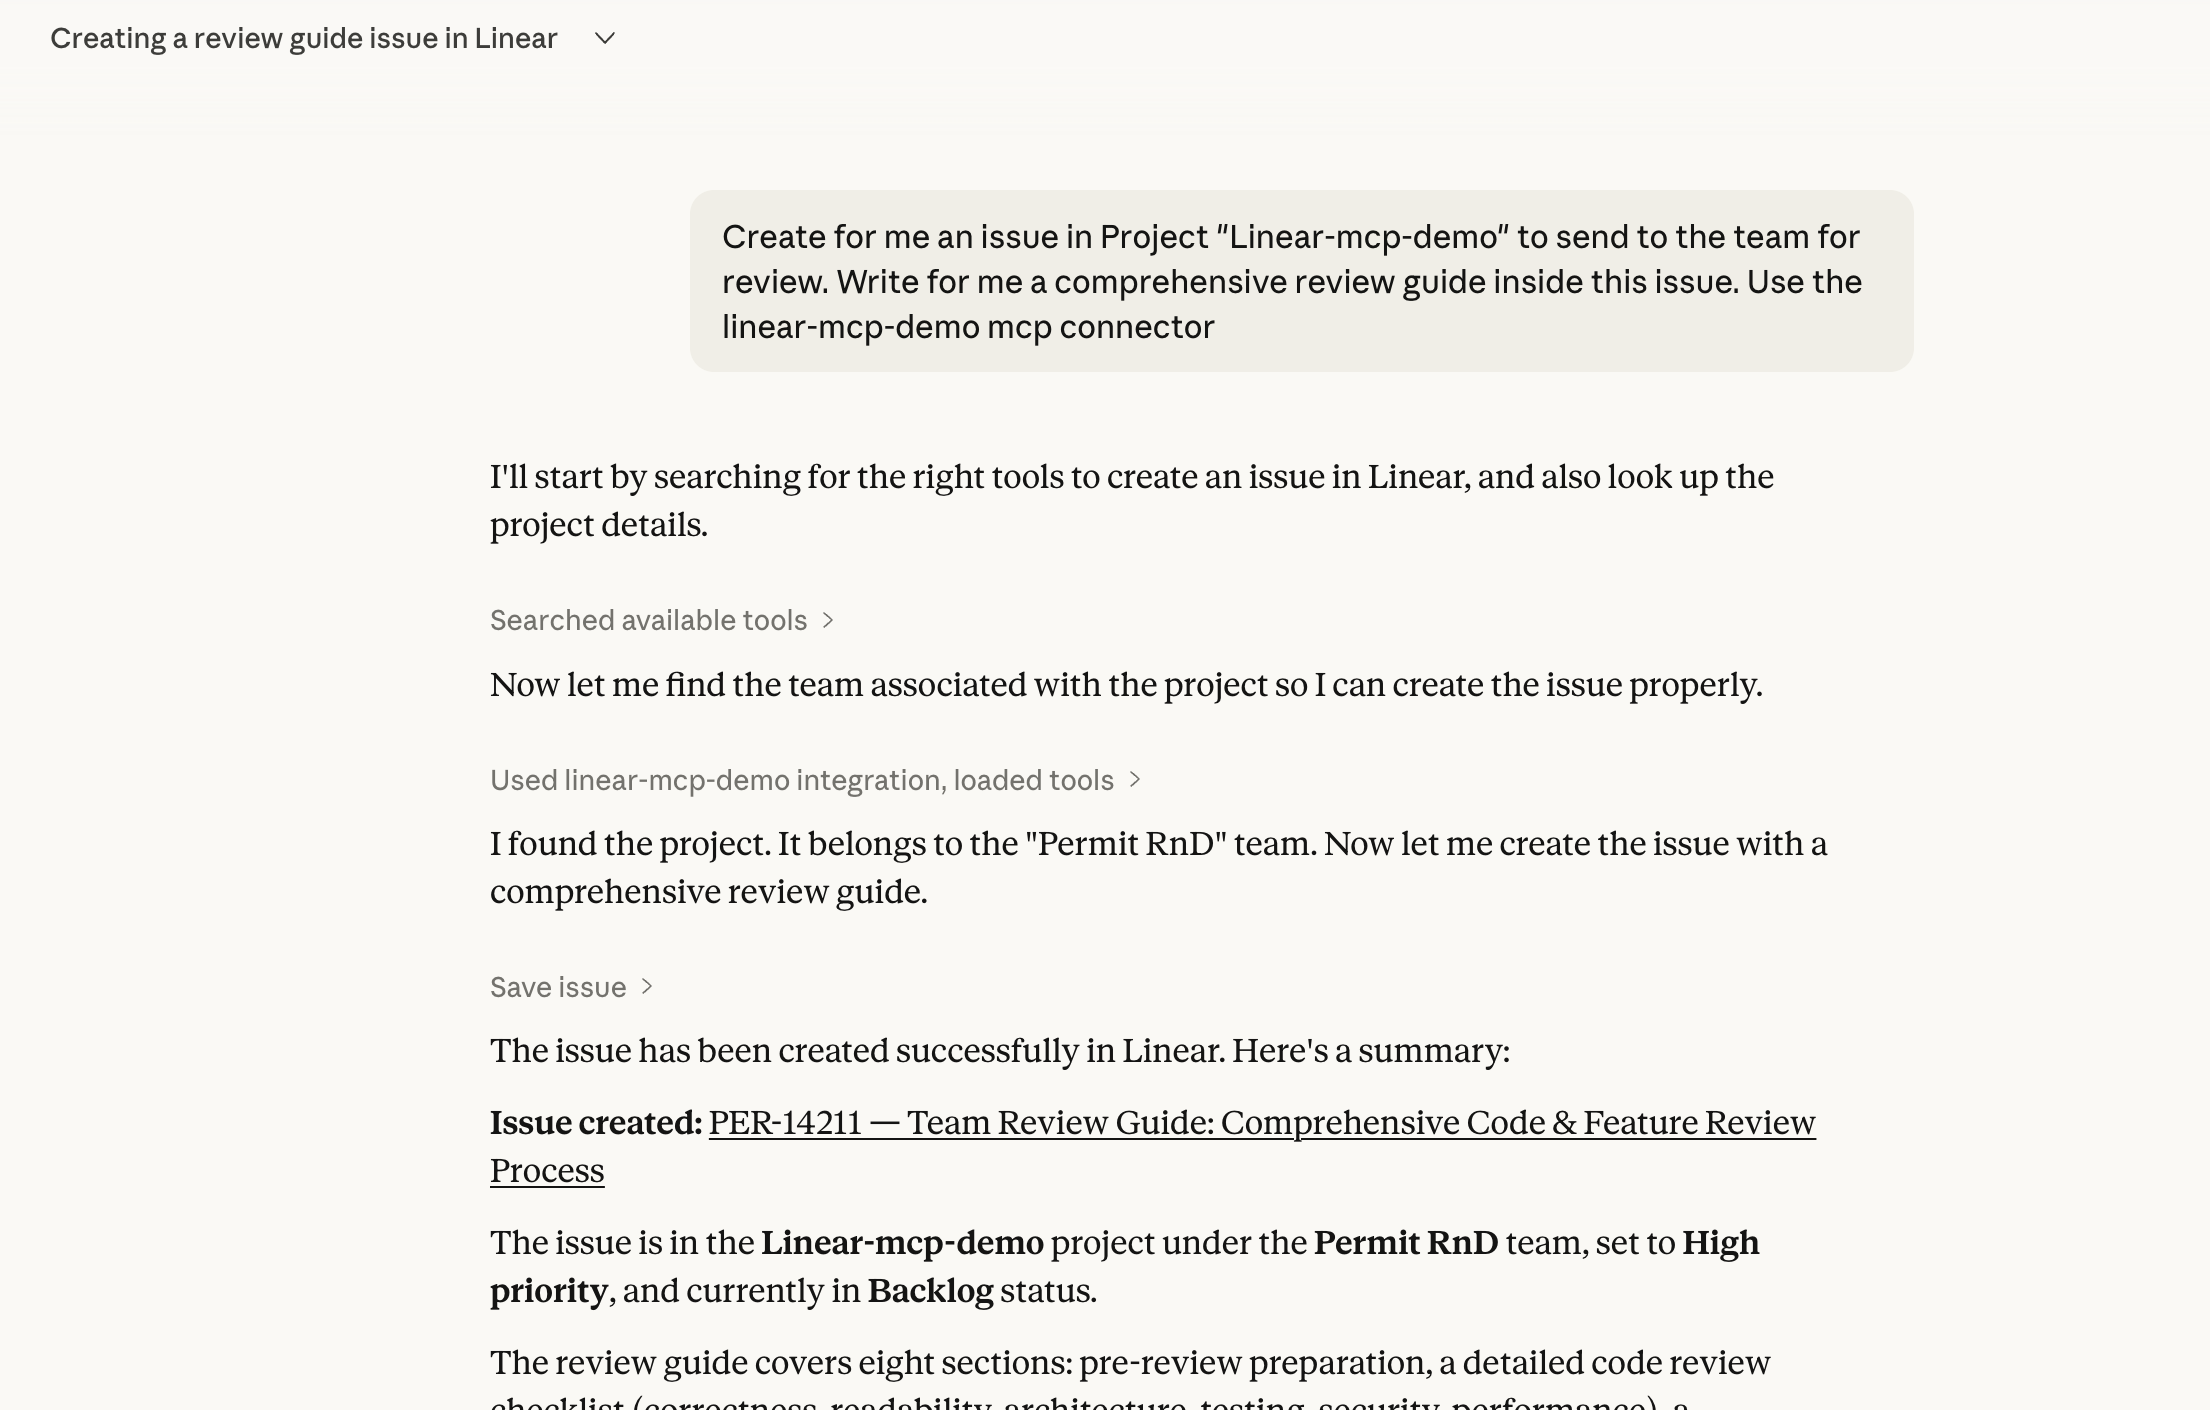This screenshot has height=1410, width=2210.
Task: Expand the "Used linear-mcp-demo integration, loaded tools" step
Action: click(801, 780)
